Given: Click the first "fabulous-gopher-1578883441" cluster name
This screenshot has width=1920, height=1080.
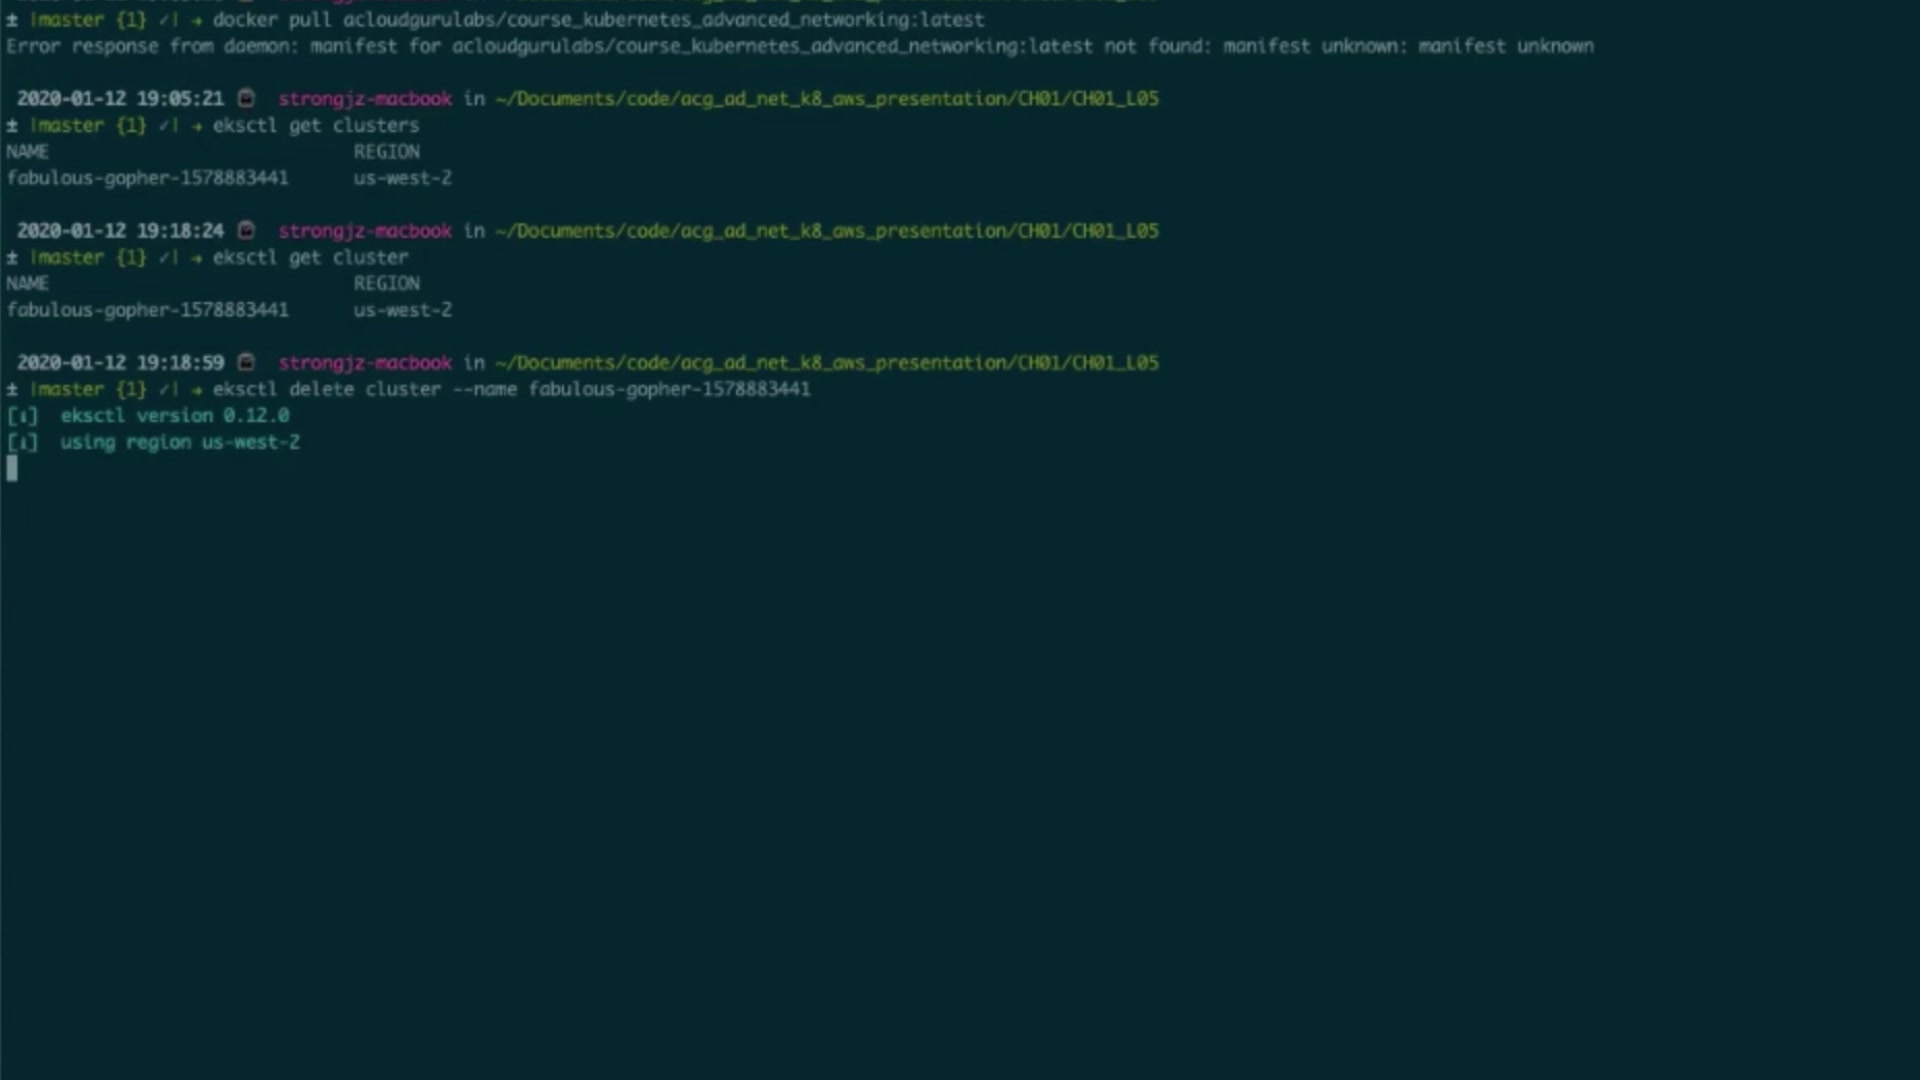Looking at the screenshot, I should point(147,178).
